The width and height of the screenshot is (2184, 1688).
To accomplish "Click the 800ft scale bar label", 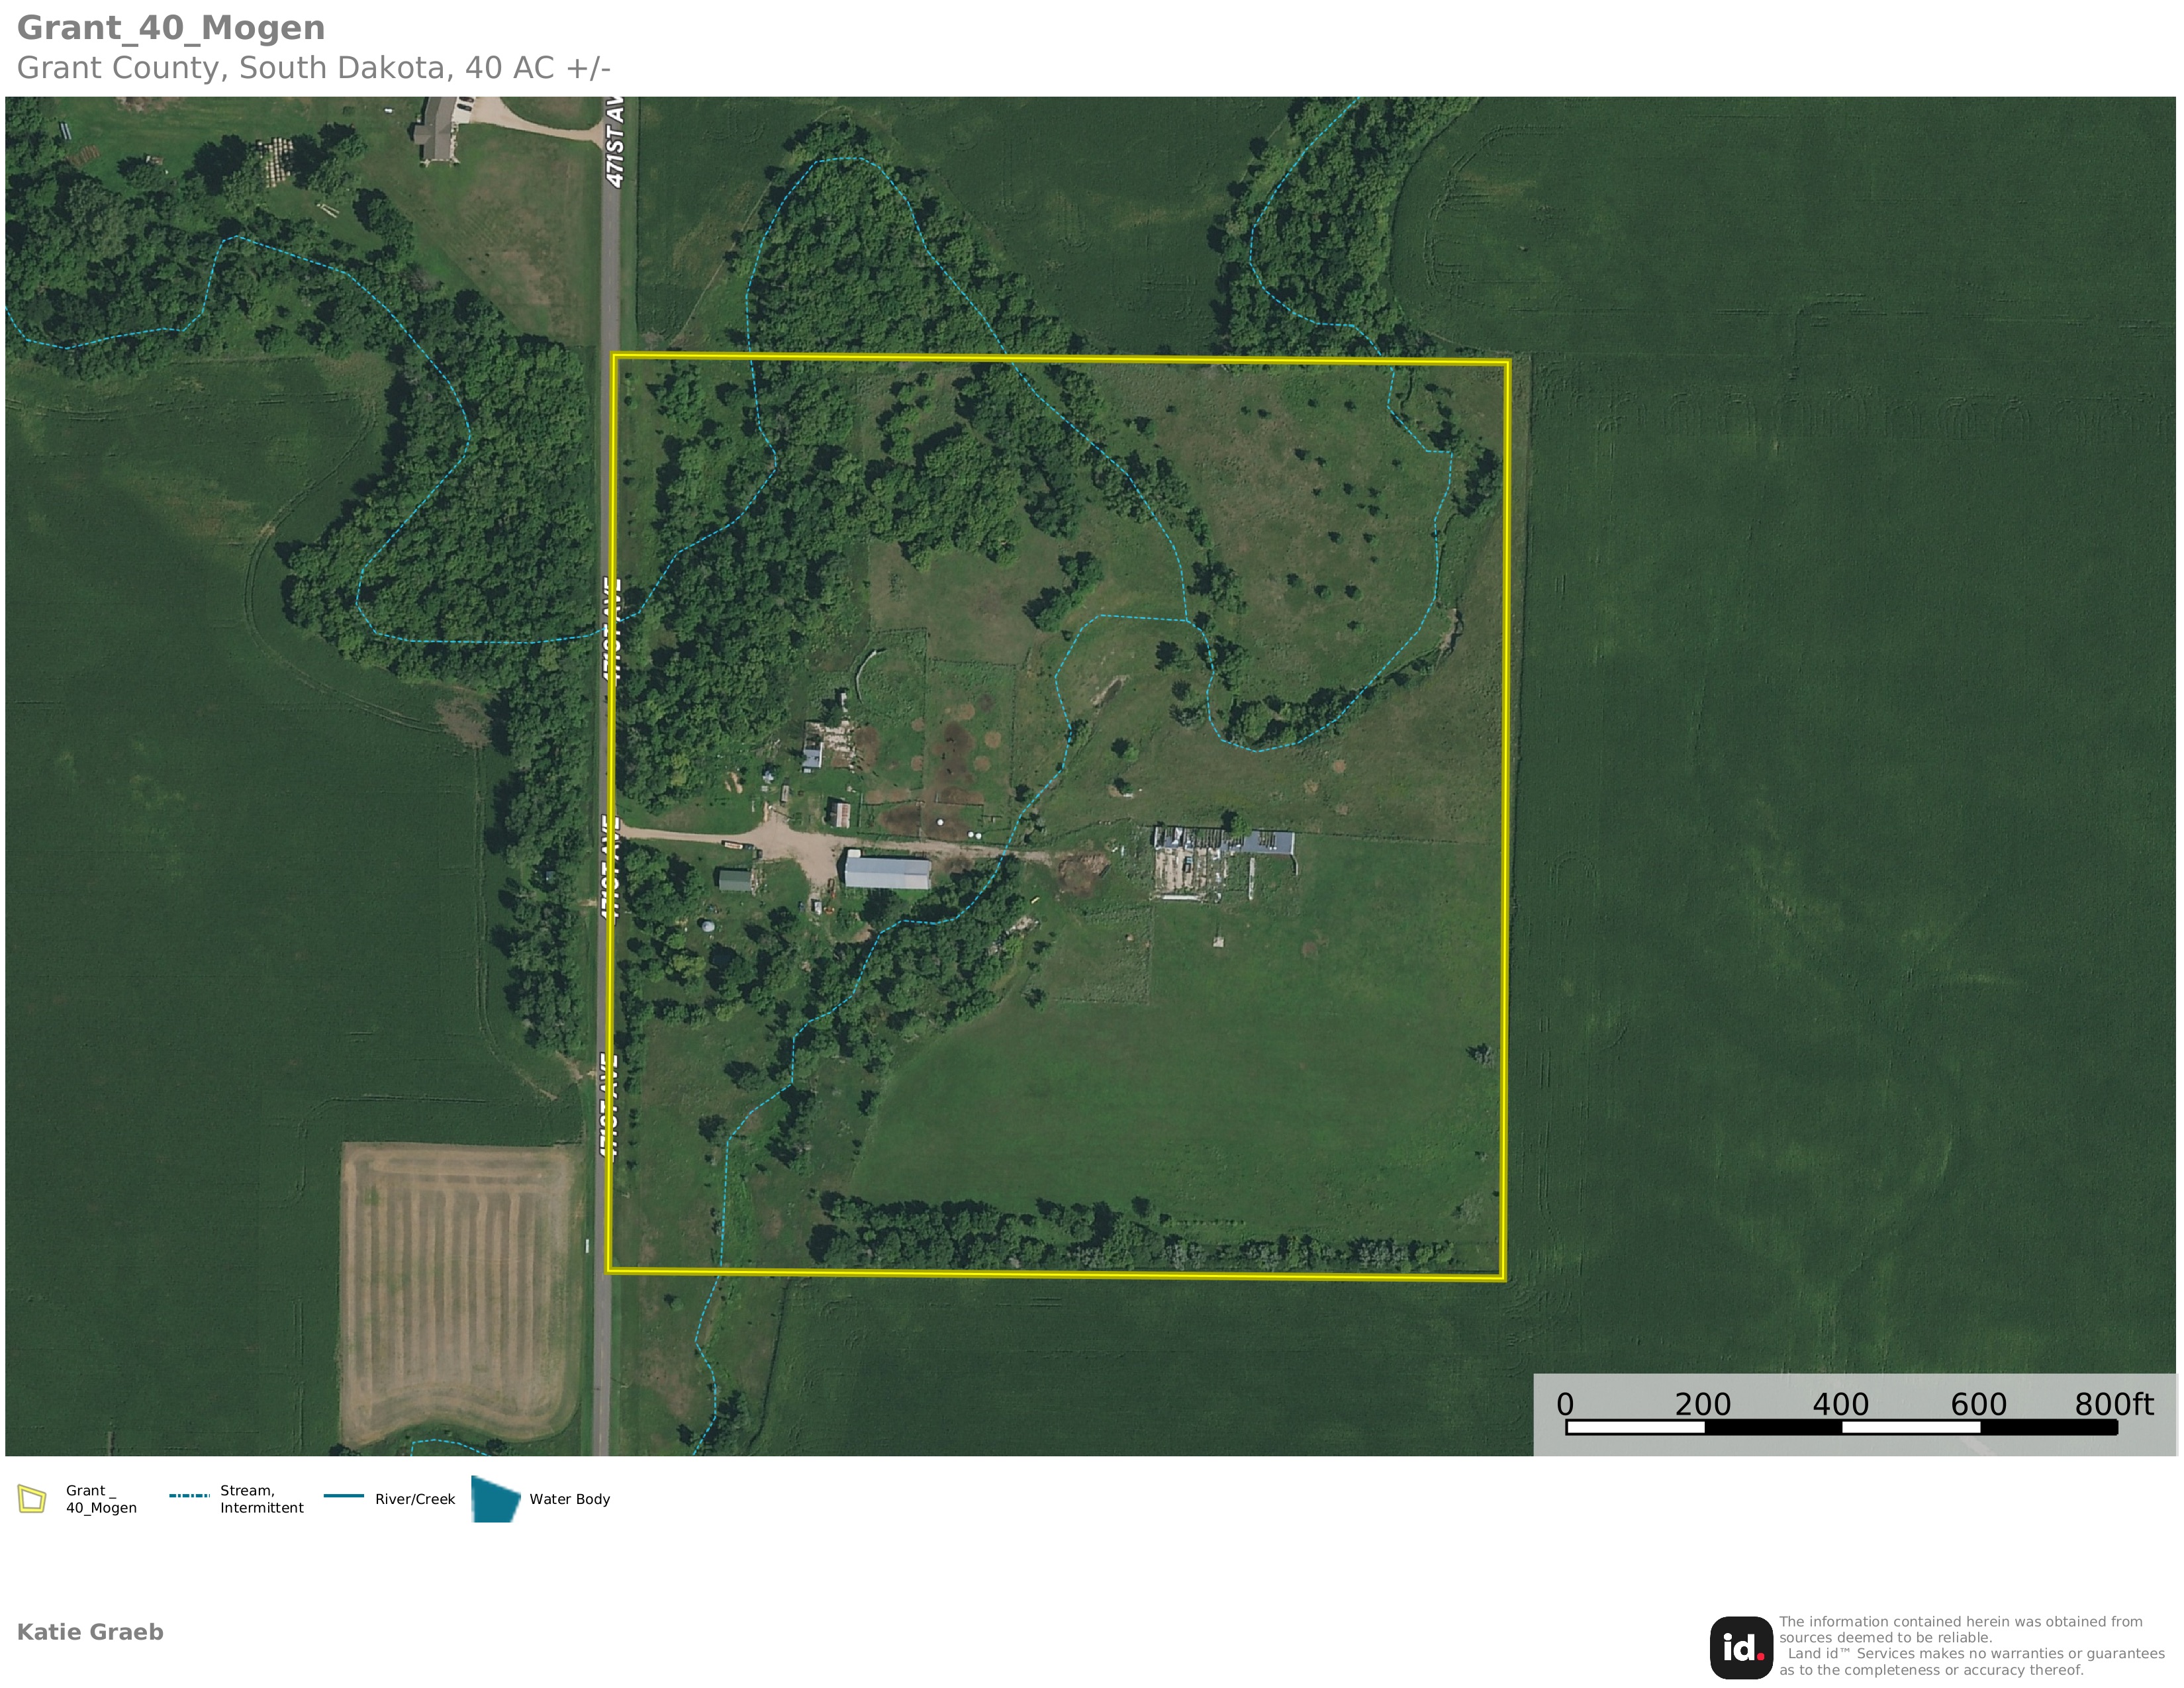I will click(2113, 1404).
